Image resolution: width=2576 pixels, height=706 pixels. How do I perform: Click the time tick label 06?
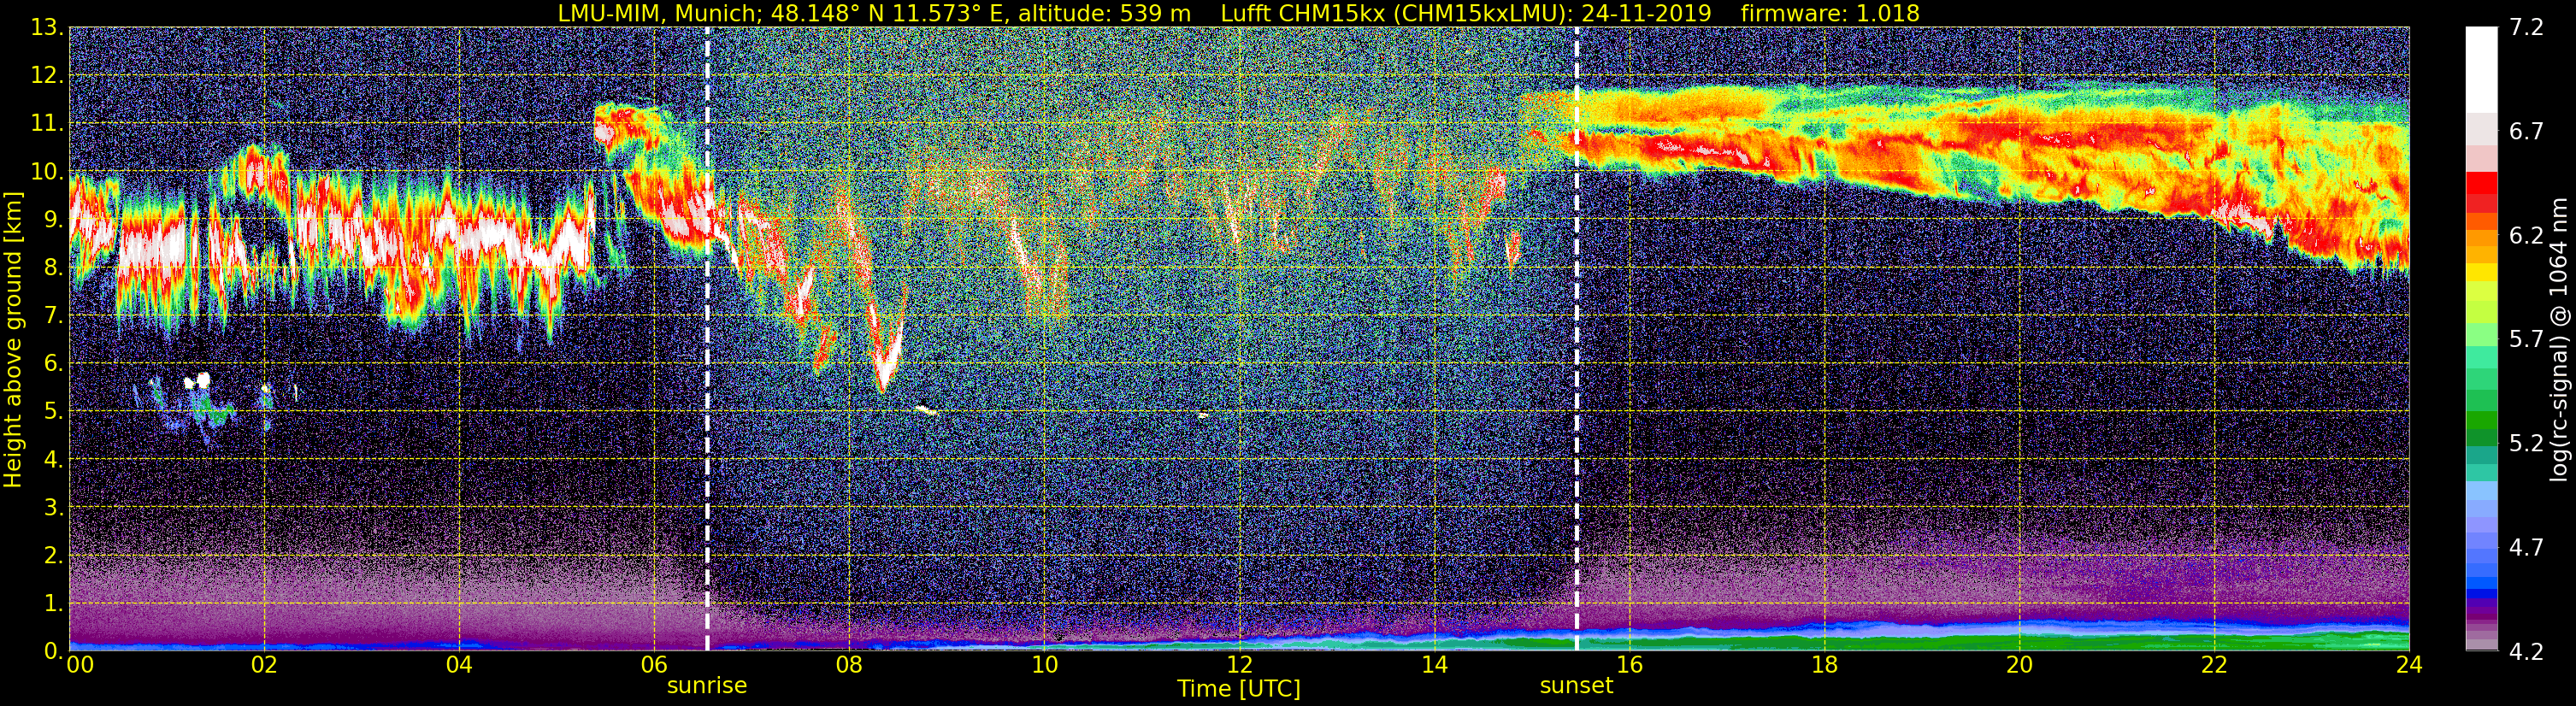pos(654,665)
